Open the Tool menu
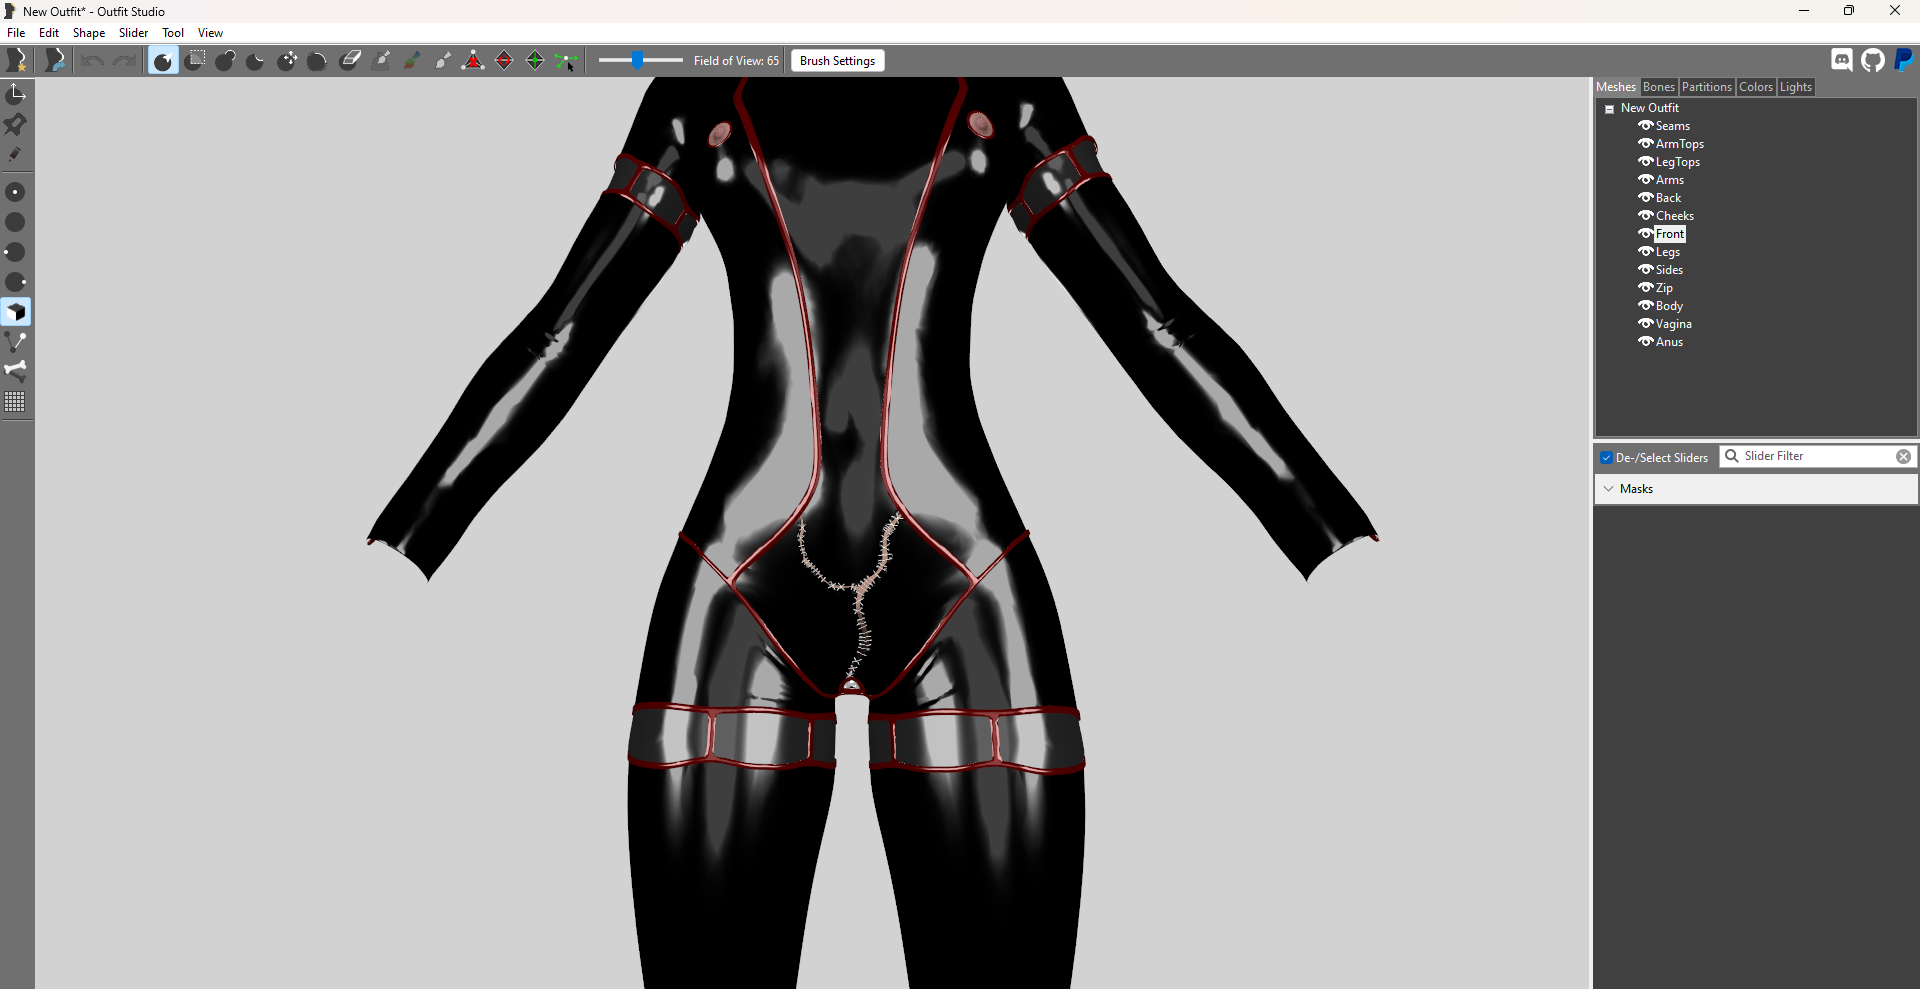Screen dimensions: 1920x989 point(173,33)
